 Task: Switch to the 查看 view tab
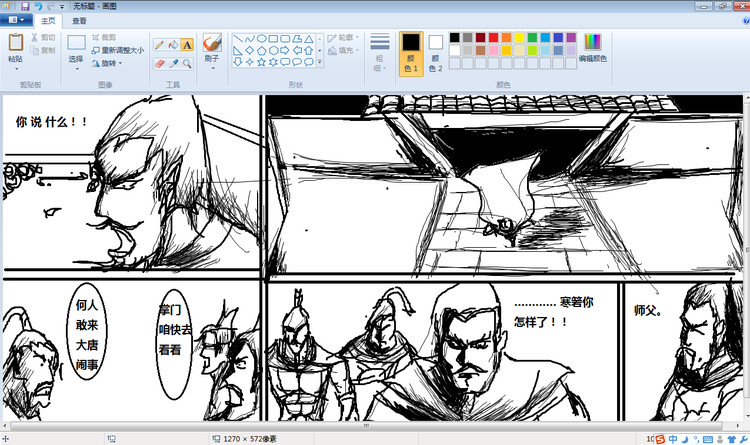click(79, 20)
